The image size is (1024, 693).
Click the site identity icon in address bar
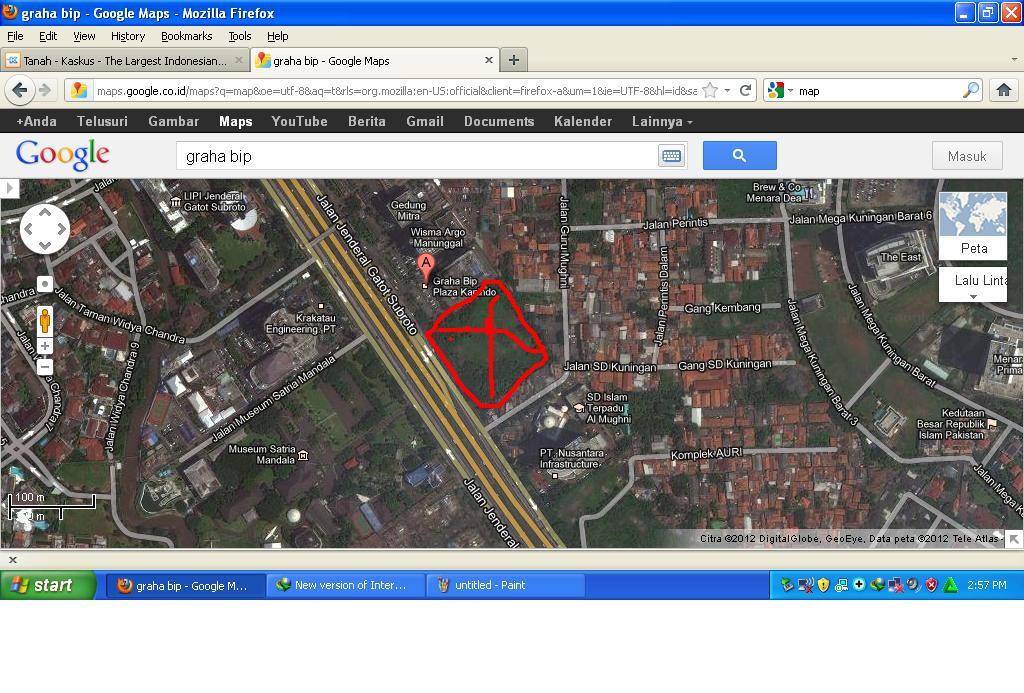(79, 90)
